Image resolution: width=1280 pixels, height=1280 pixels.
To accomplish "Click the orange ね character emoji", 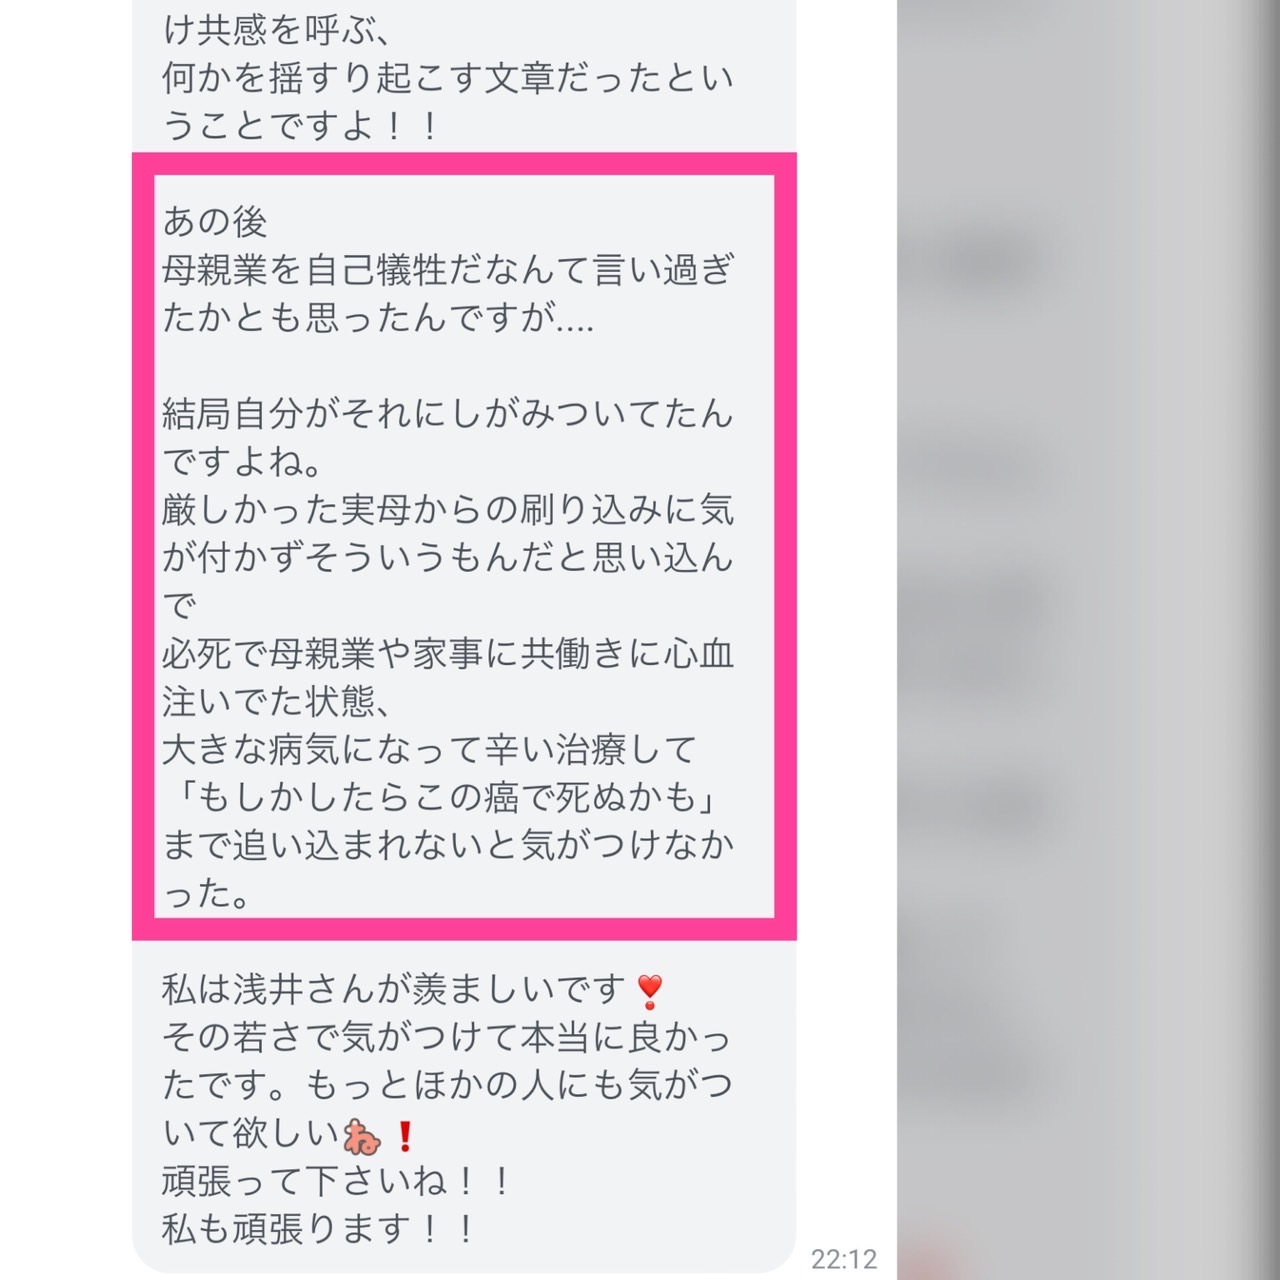I will [x=362, y=1136].
